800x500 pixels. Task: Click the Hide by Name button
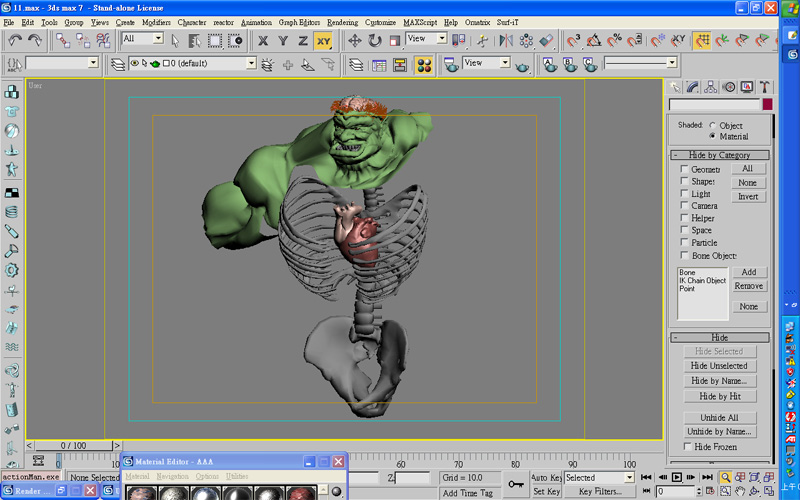click(x=719, y=381)
